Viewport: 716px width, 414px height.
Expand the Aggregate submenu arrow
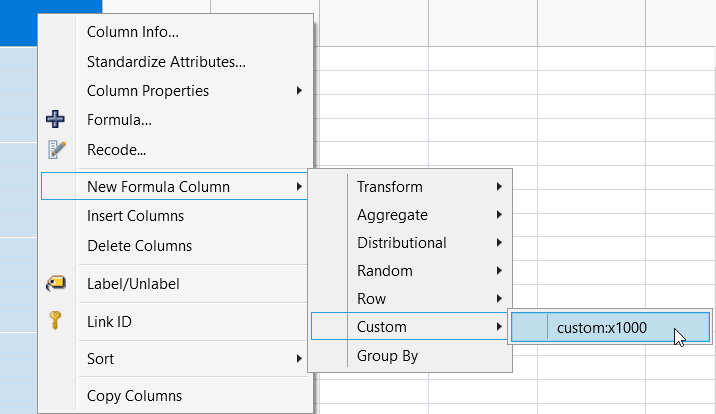click(499, 215)
